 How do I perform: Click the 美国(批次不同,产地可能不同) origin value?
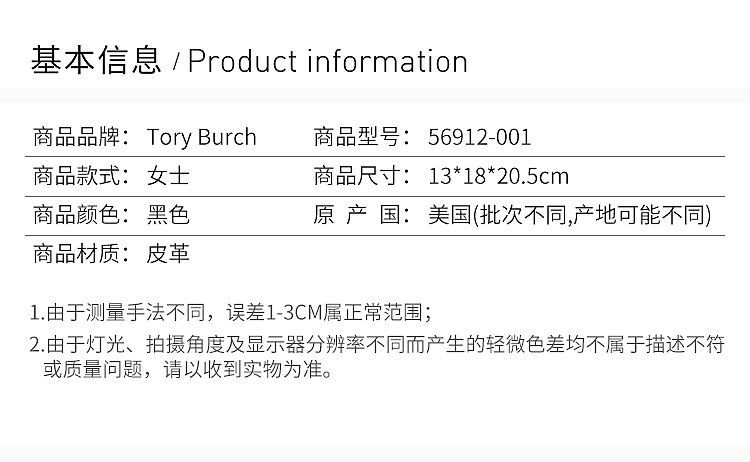point(568,215)
